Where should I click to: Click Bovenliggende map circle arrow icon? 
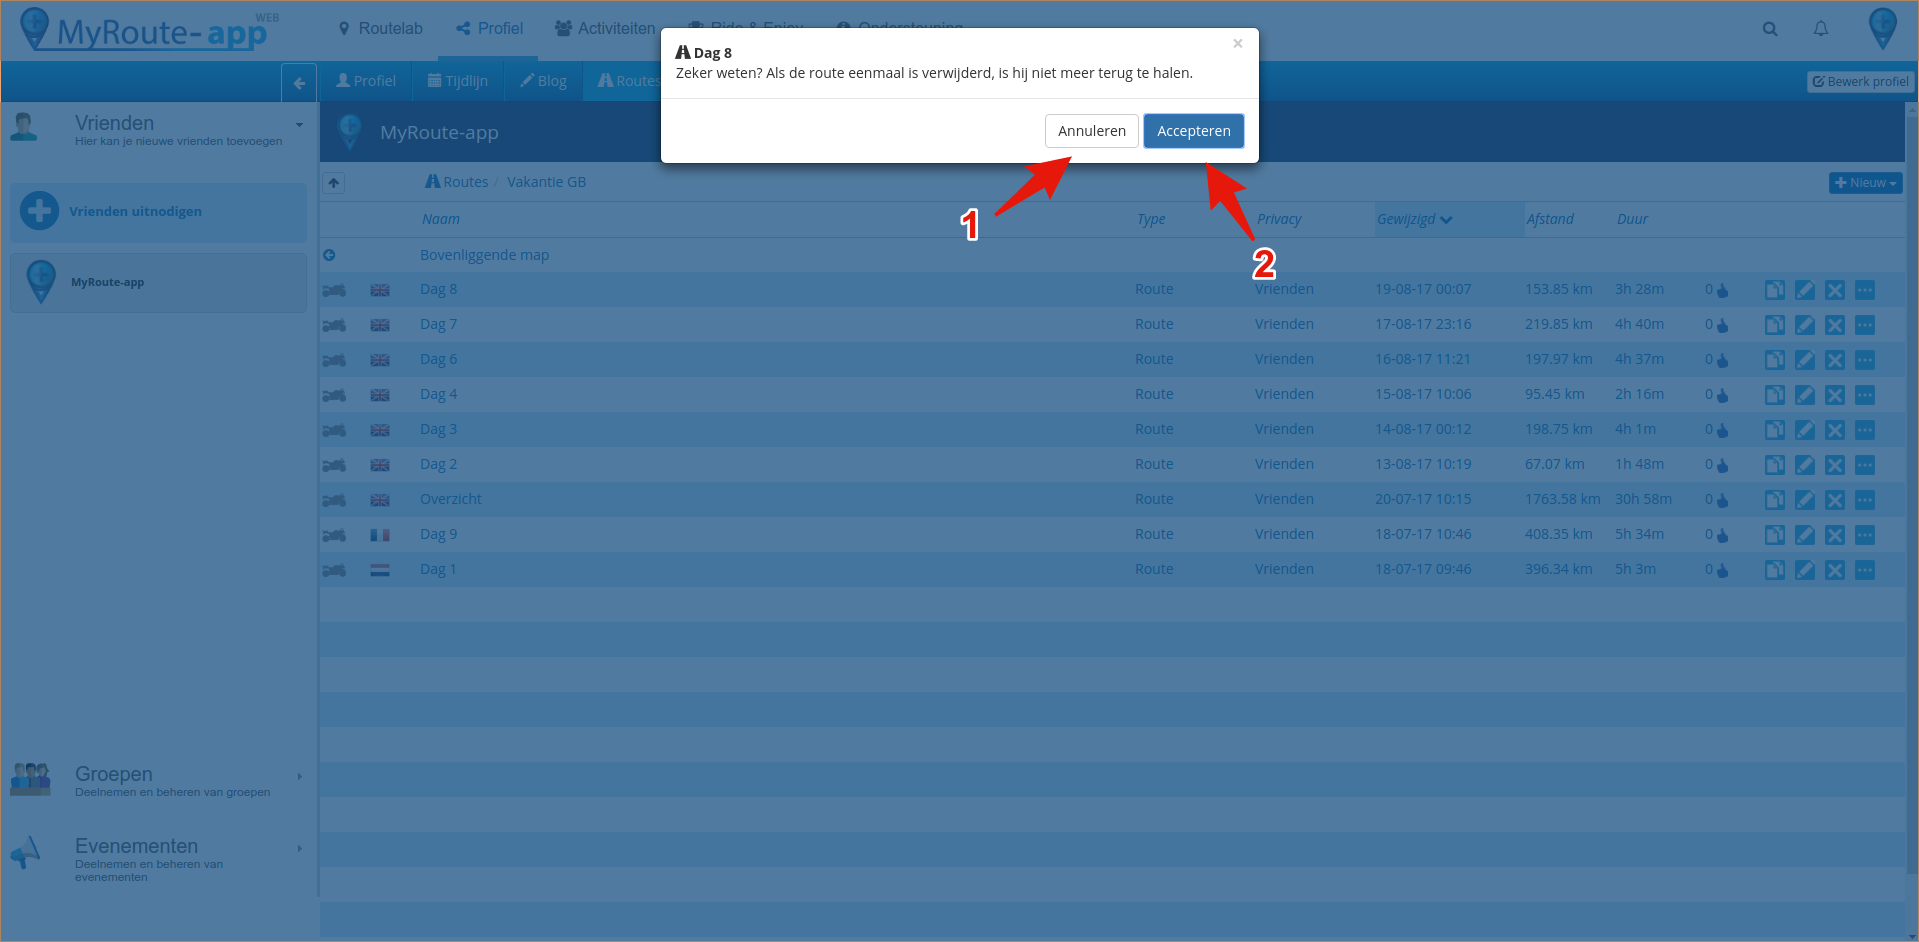coord(329,255)
